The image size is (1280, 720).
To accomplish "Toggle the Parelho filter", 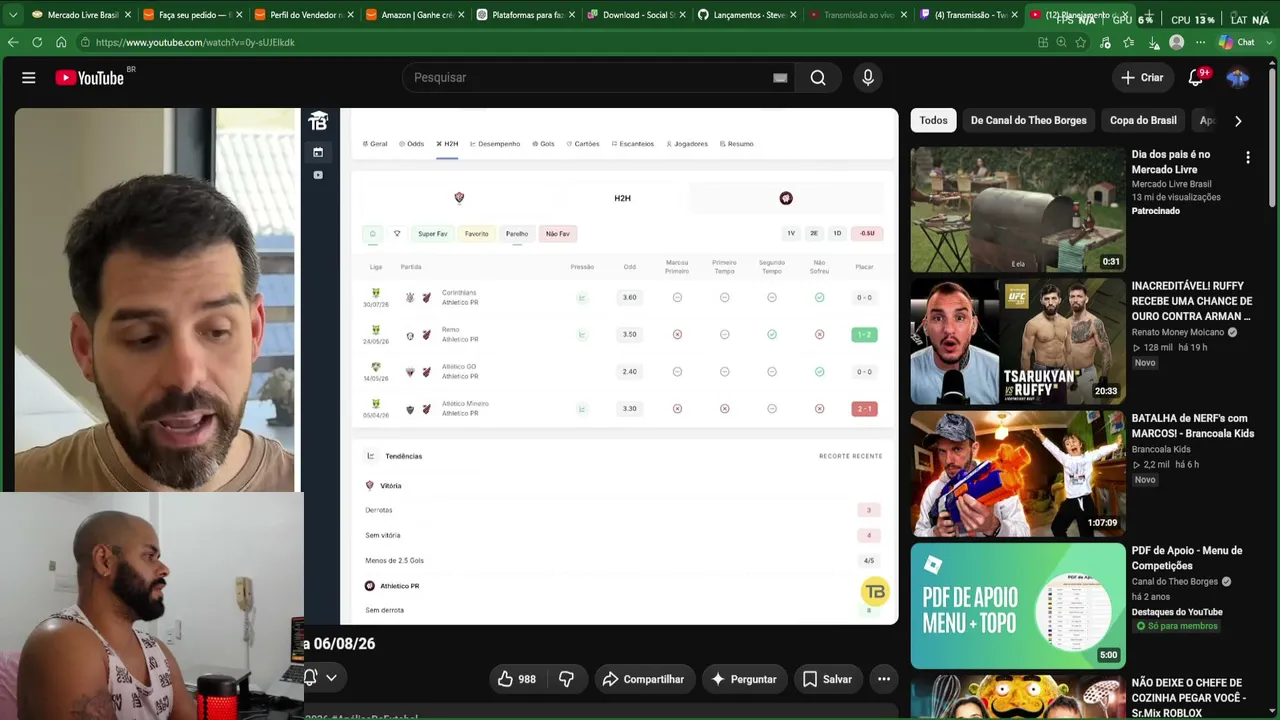I will [517, 234].
